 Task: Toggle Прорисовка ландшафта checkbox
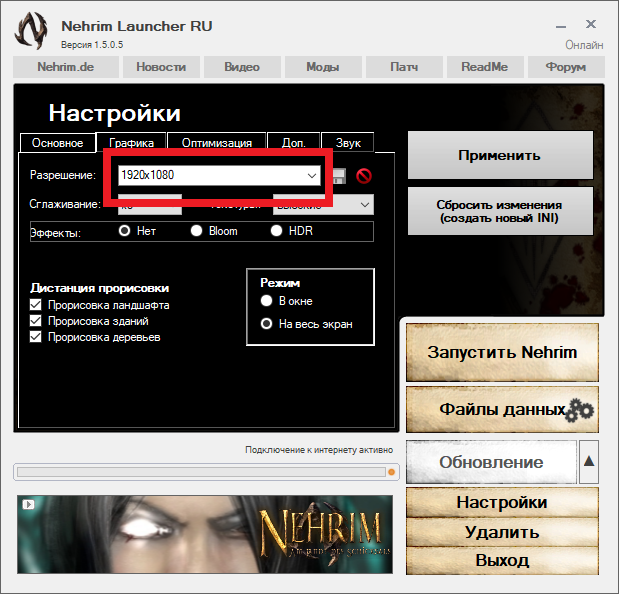[37, 305]
